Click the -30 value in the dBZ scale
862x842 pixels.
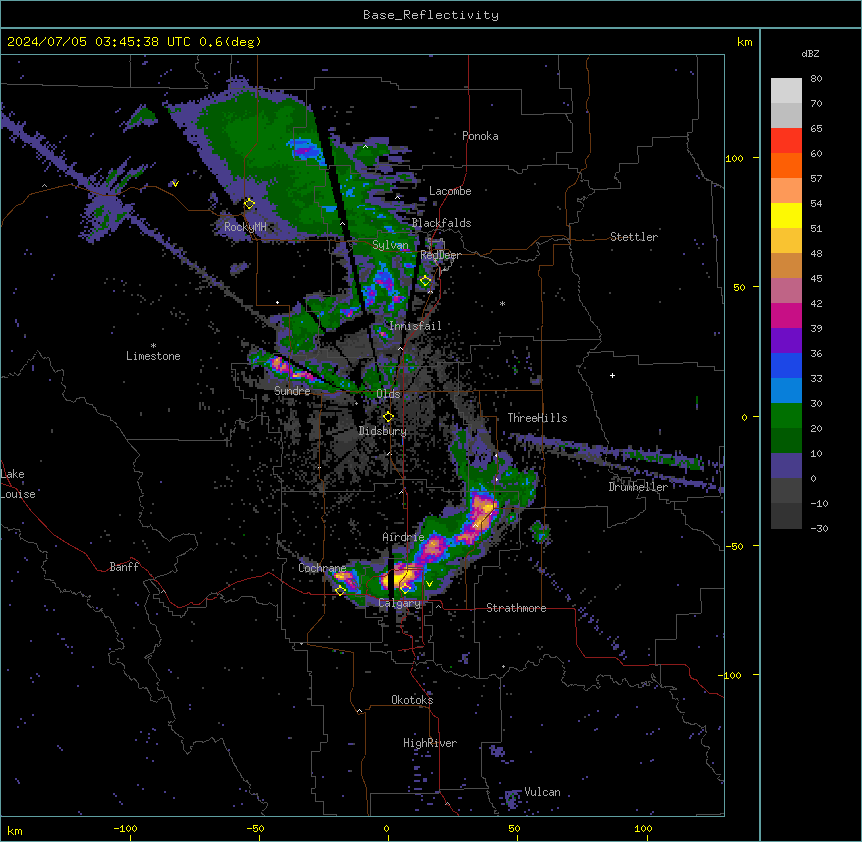(x=819, y=528)
